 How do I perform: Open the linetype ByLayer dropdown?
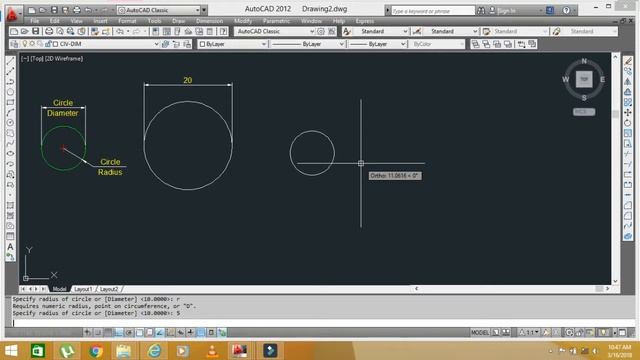pyautogui.click(x=341, y=44)
